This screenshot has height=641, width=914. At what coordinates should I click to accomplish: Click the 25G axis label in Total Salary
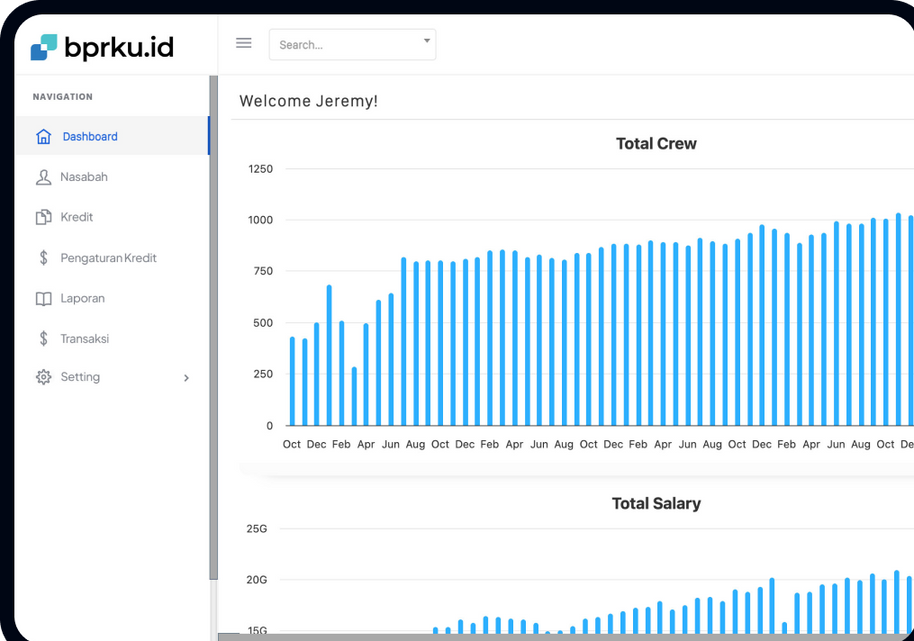tap(256, 529)
